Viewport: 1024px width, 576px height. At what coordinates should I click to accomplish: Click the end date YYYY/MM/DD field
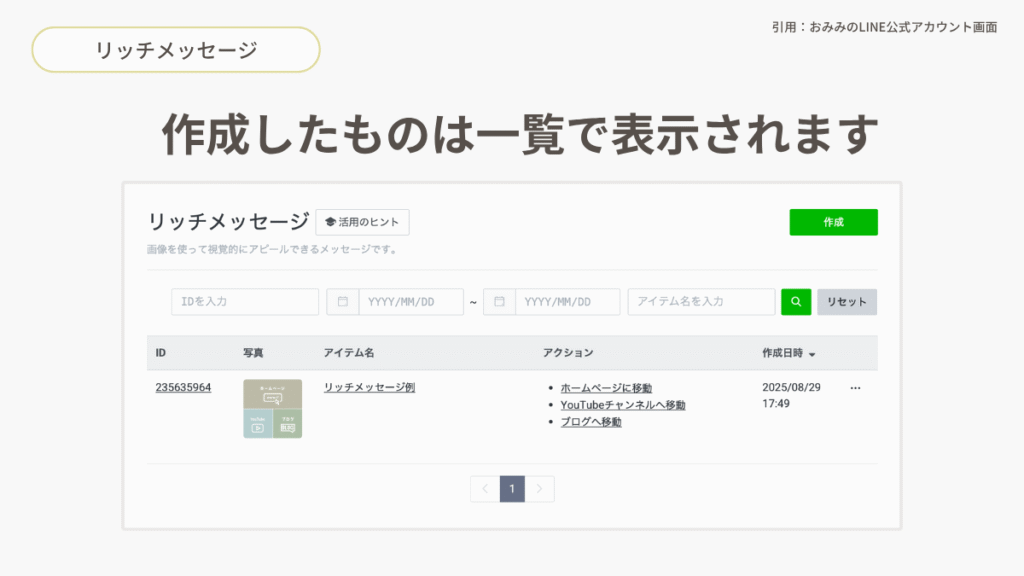pos(567,302)
